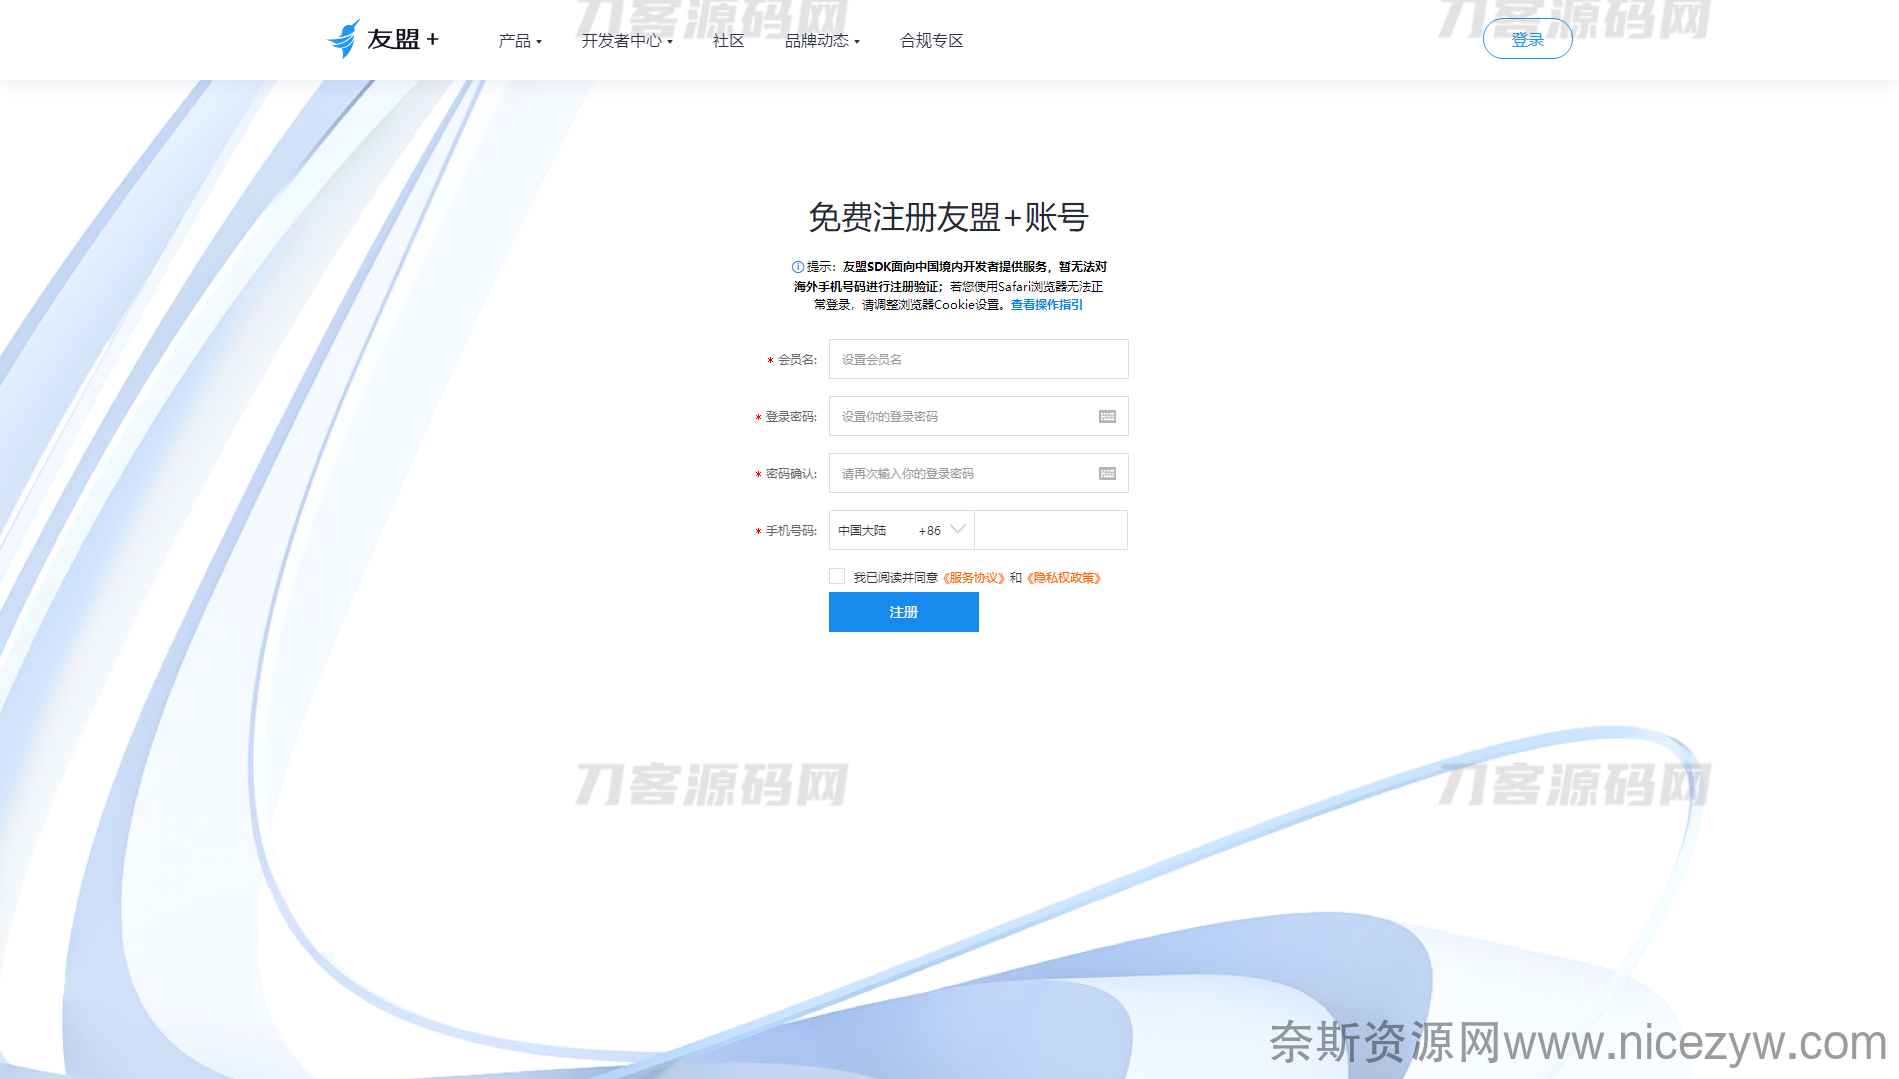Focus the 密码确认 input field

click(x=978, y=473)
